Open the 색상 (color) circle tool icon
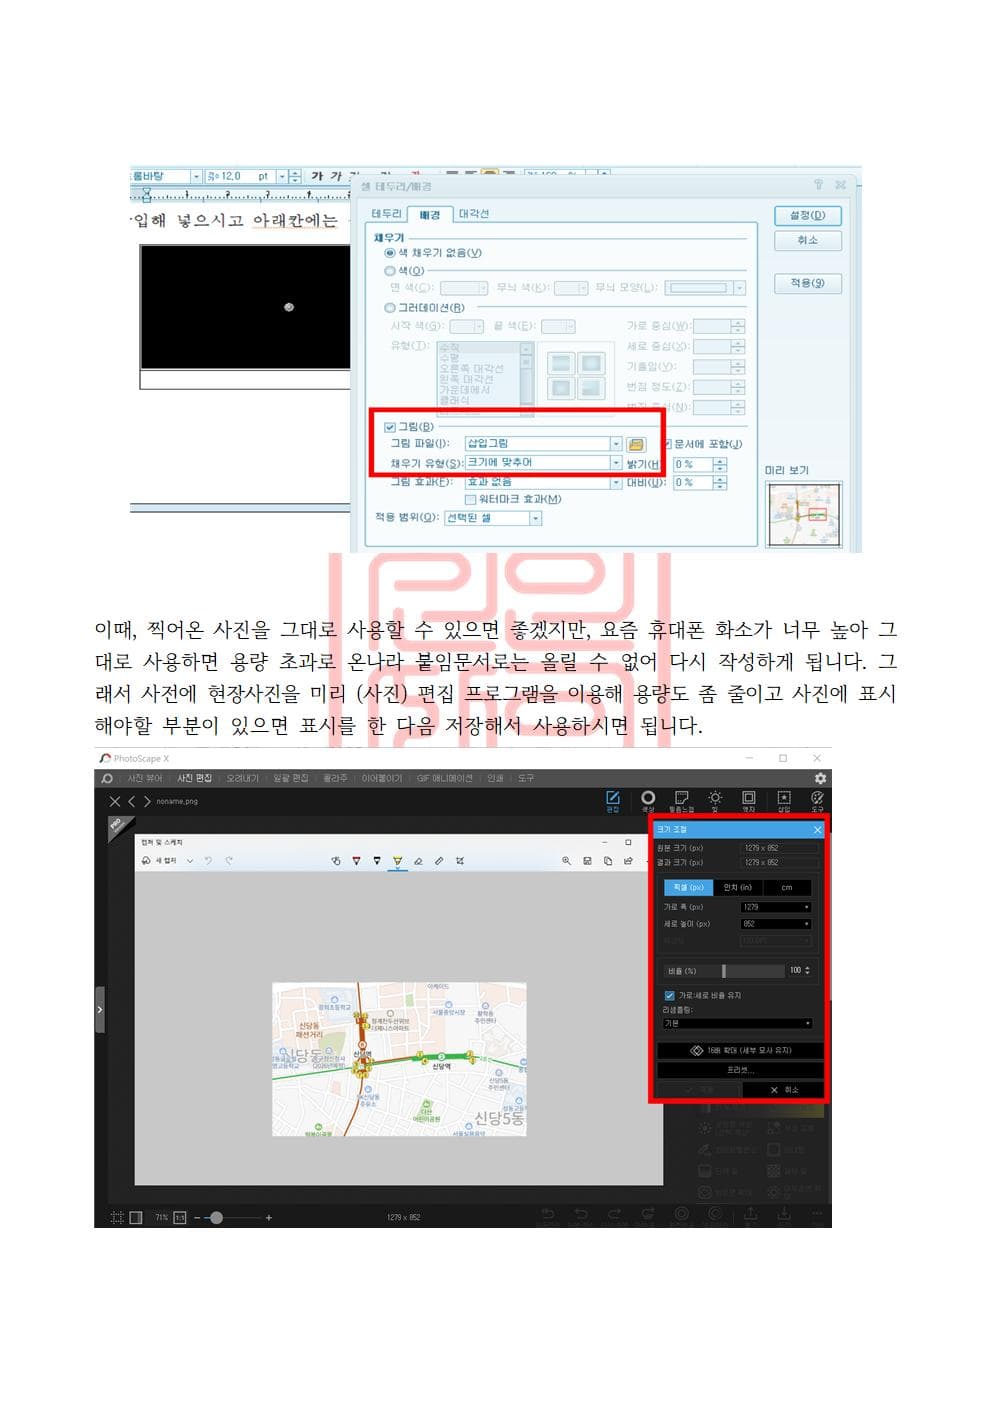 (x=648, y=798)
